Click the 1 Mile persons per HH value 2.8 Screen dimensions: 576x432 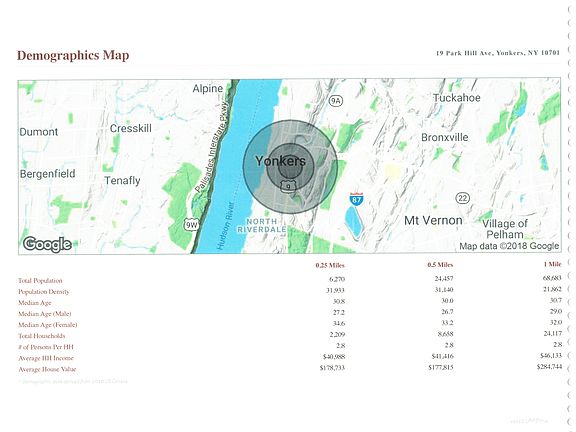click(558, 344)
